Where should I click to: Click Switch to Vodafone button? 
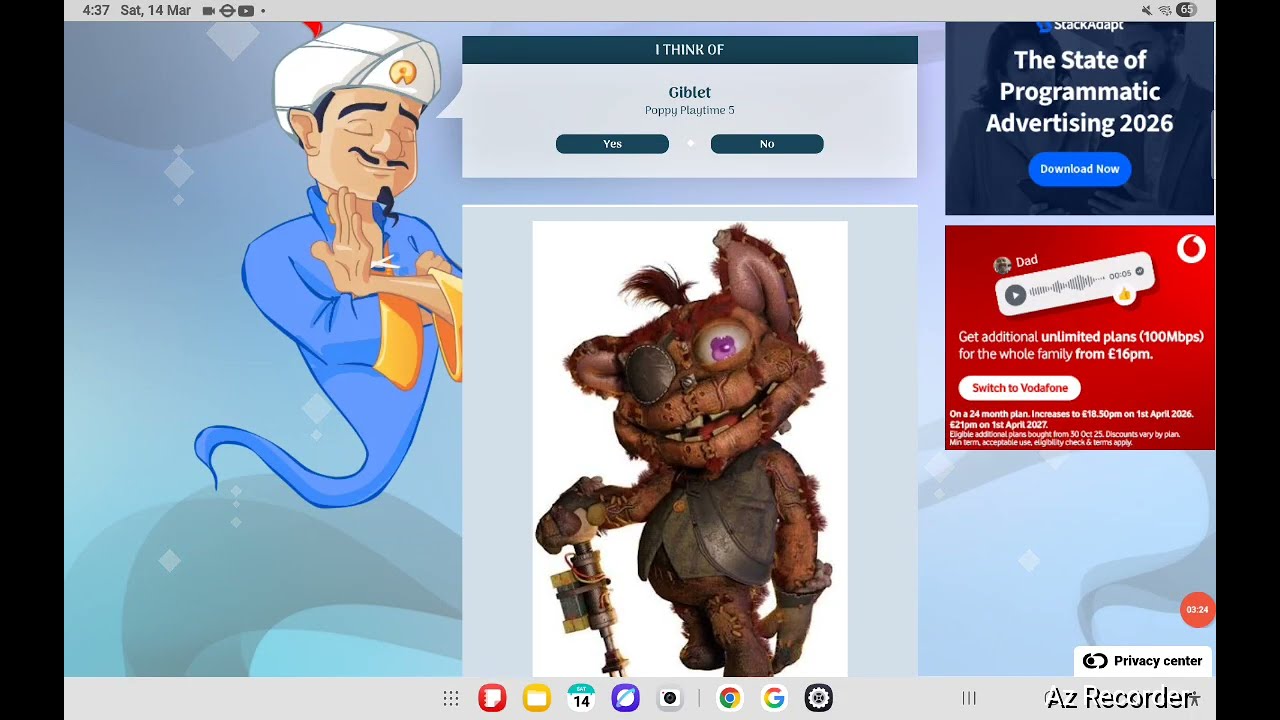coord(1020,388)
